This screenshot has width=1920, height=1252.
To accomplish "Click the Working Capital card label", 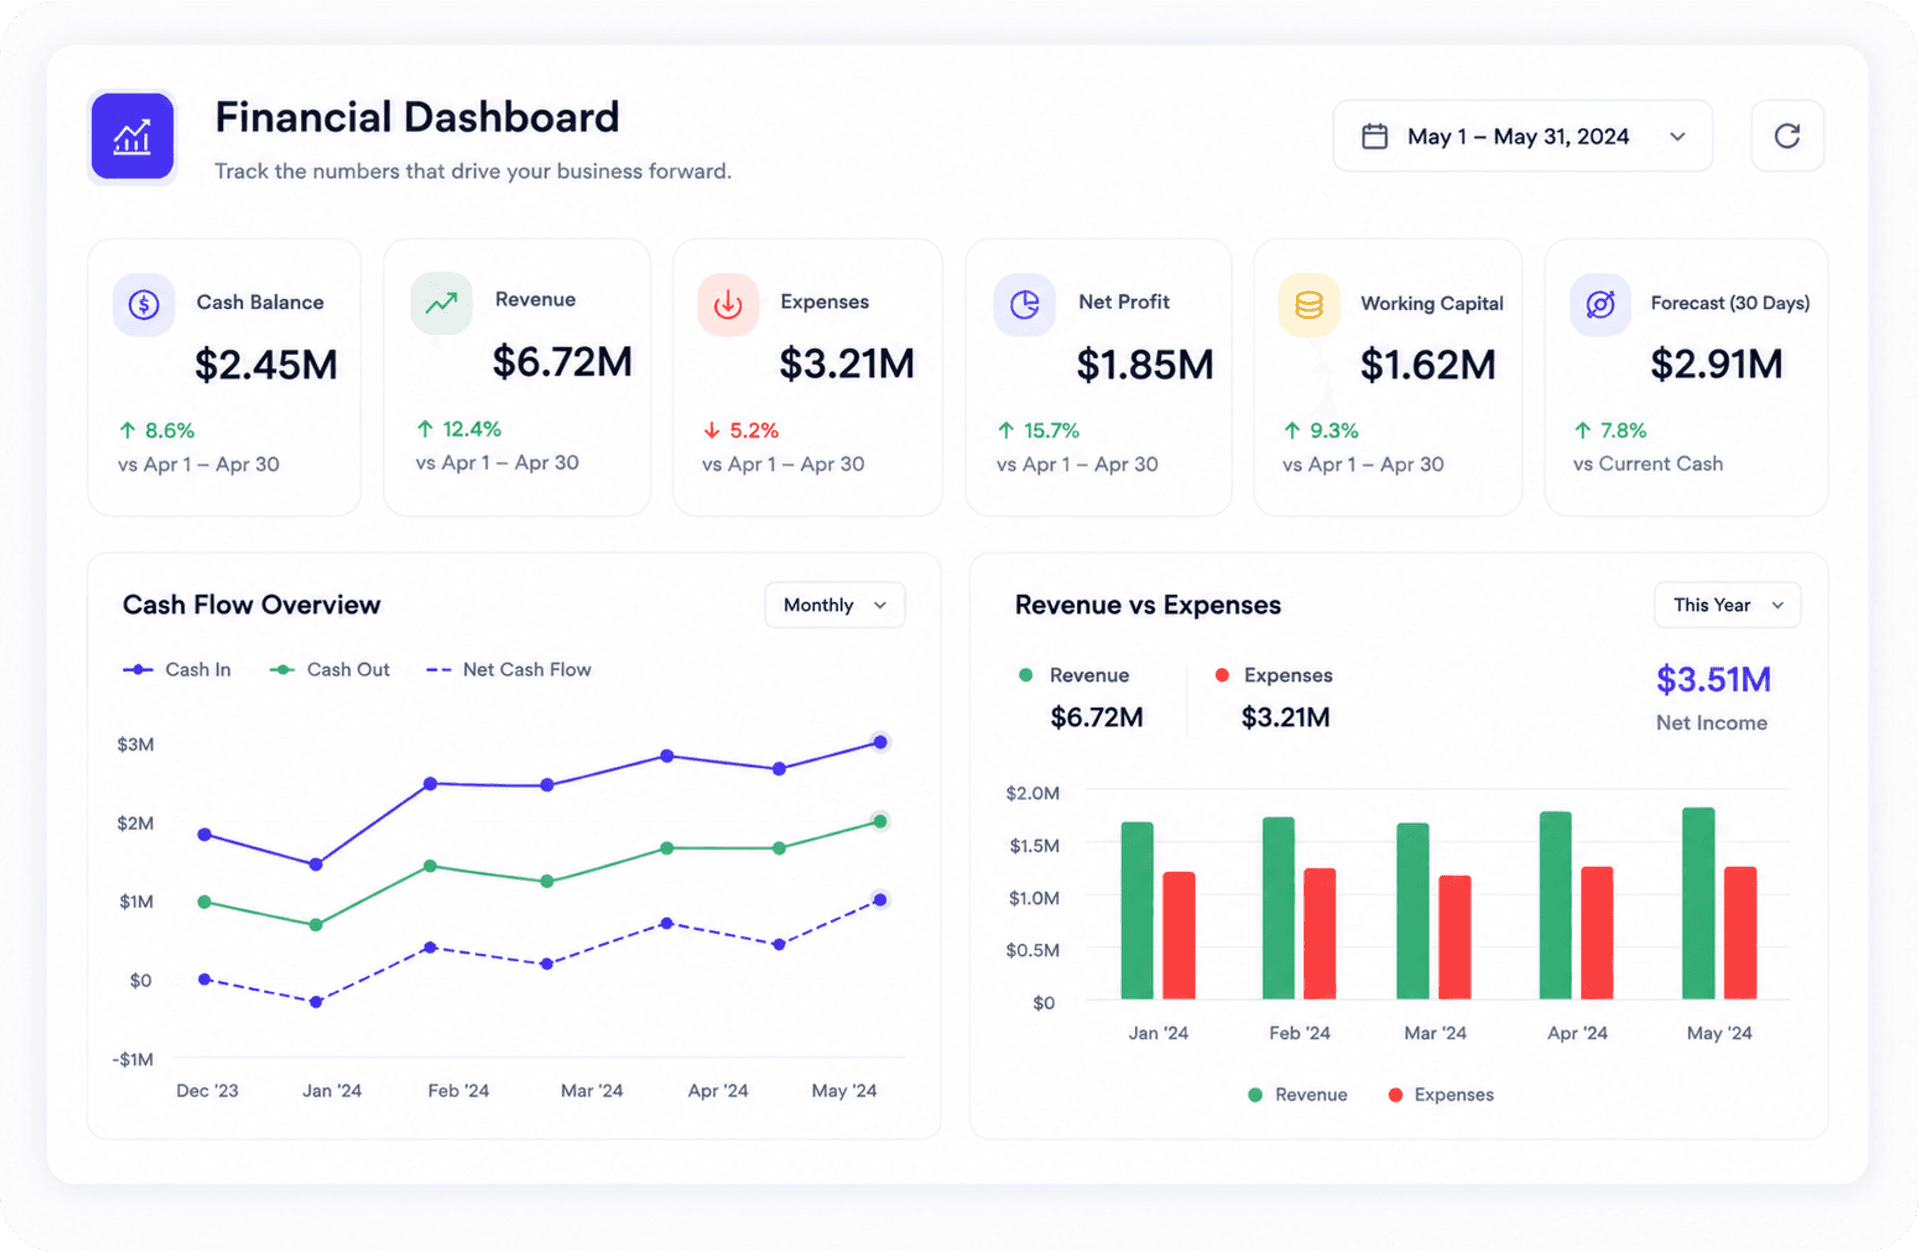I will (1432, 304).
